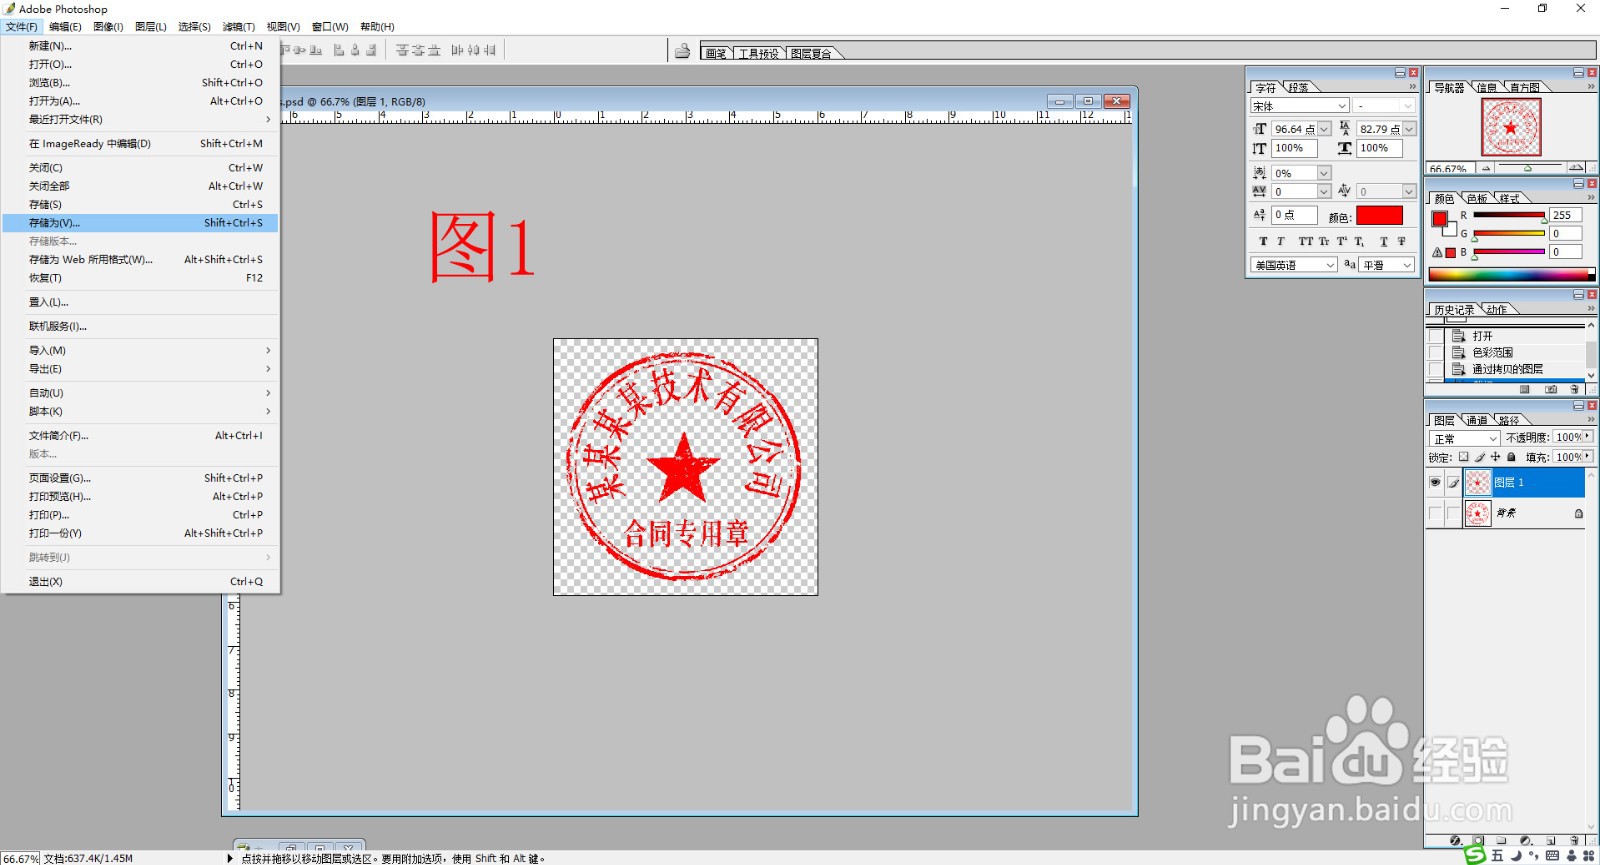Switch to the 色板 tab
Viewport: 1600px width, 865px height.
(1477, 199)
